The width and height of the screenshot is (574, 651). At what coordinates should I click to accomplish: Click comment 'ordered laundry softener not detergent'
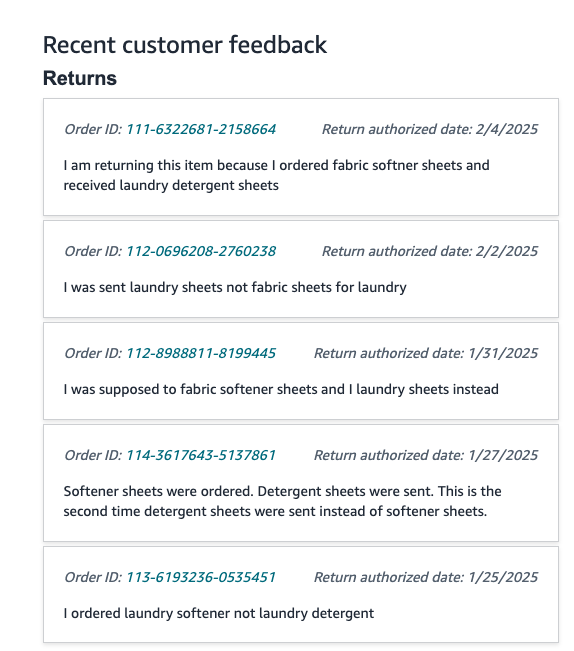(x=219, y=613)
